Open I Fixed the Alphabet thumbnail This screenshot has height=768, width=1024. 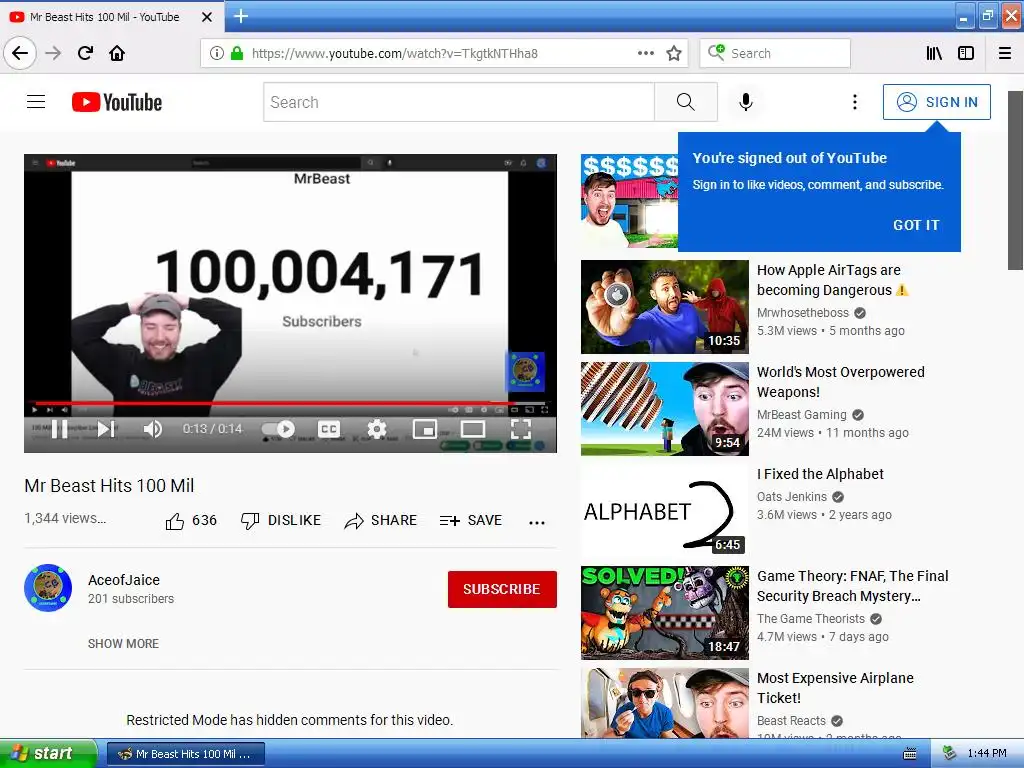click(665, 511)
